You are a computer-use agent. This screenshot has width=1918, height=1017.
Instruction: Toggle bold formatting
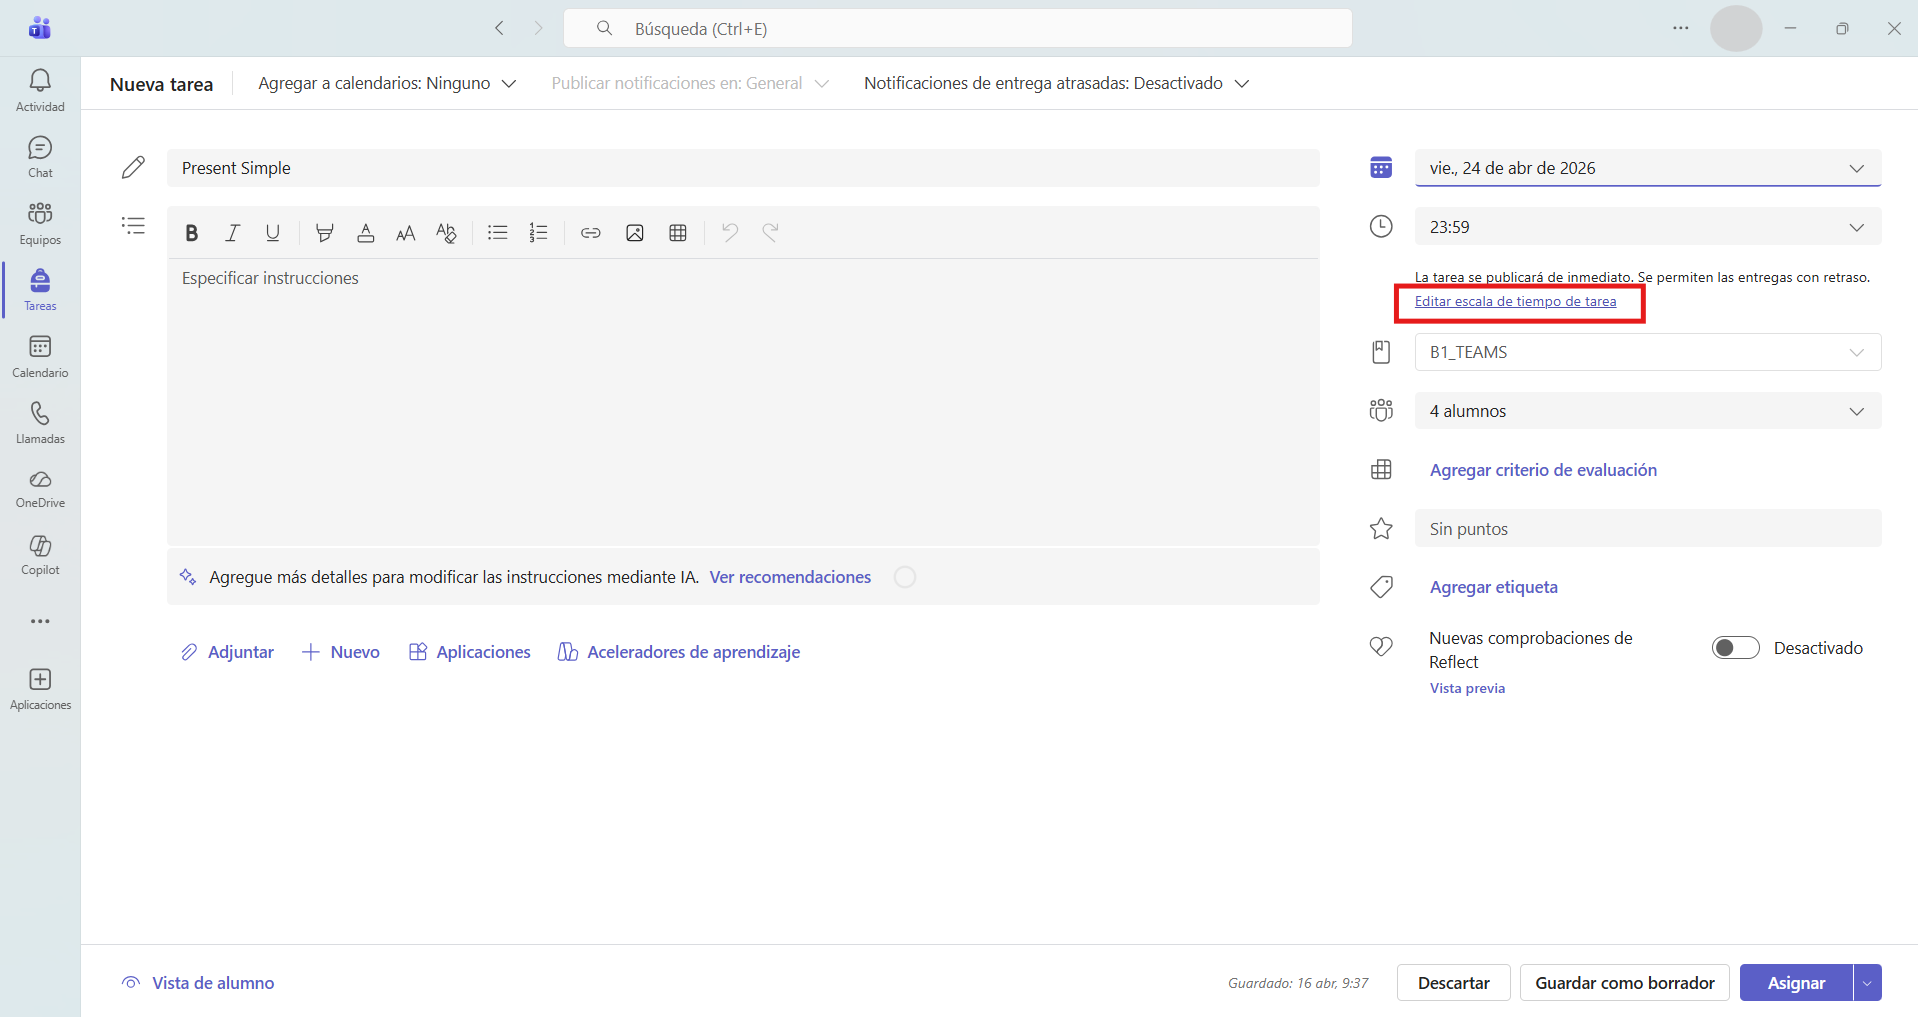pyautogui.click(x=192, y=233)
